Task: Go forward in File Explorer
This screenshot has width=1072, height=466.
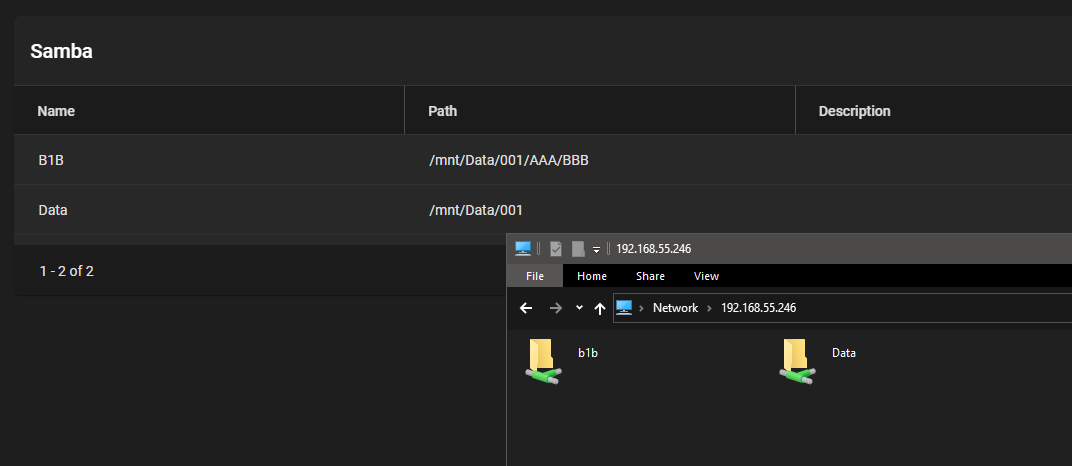Action: pos(556,308)
